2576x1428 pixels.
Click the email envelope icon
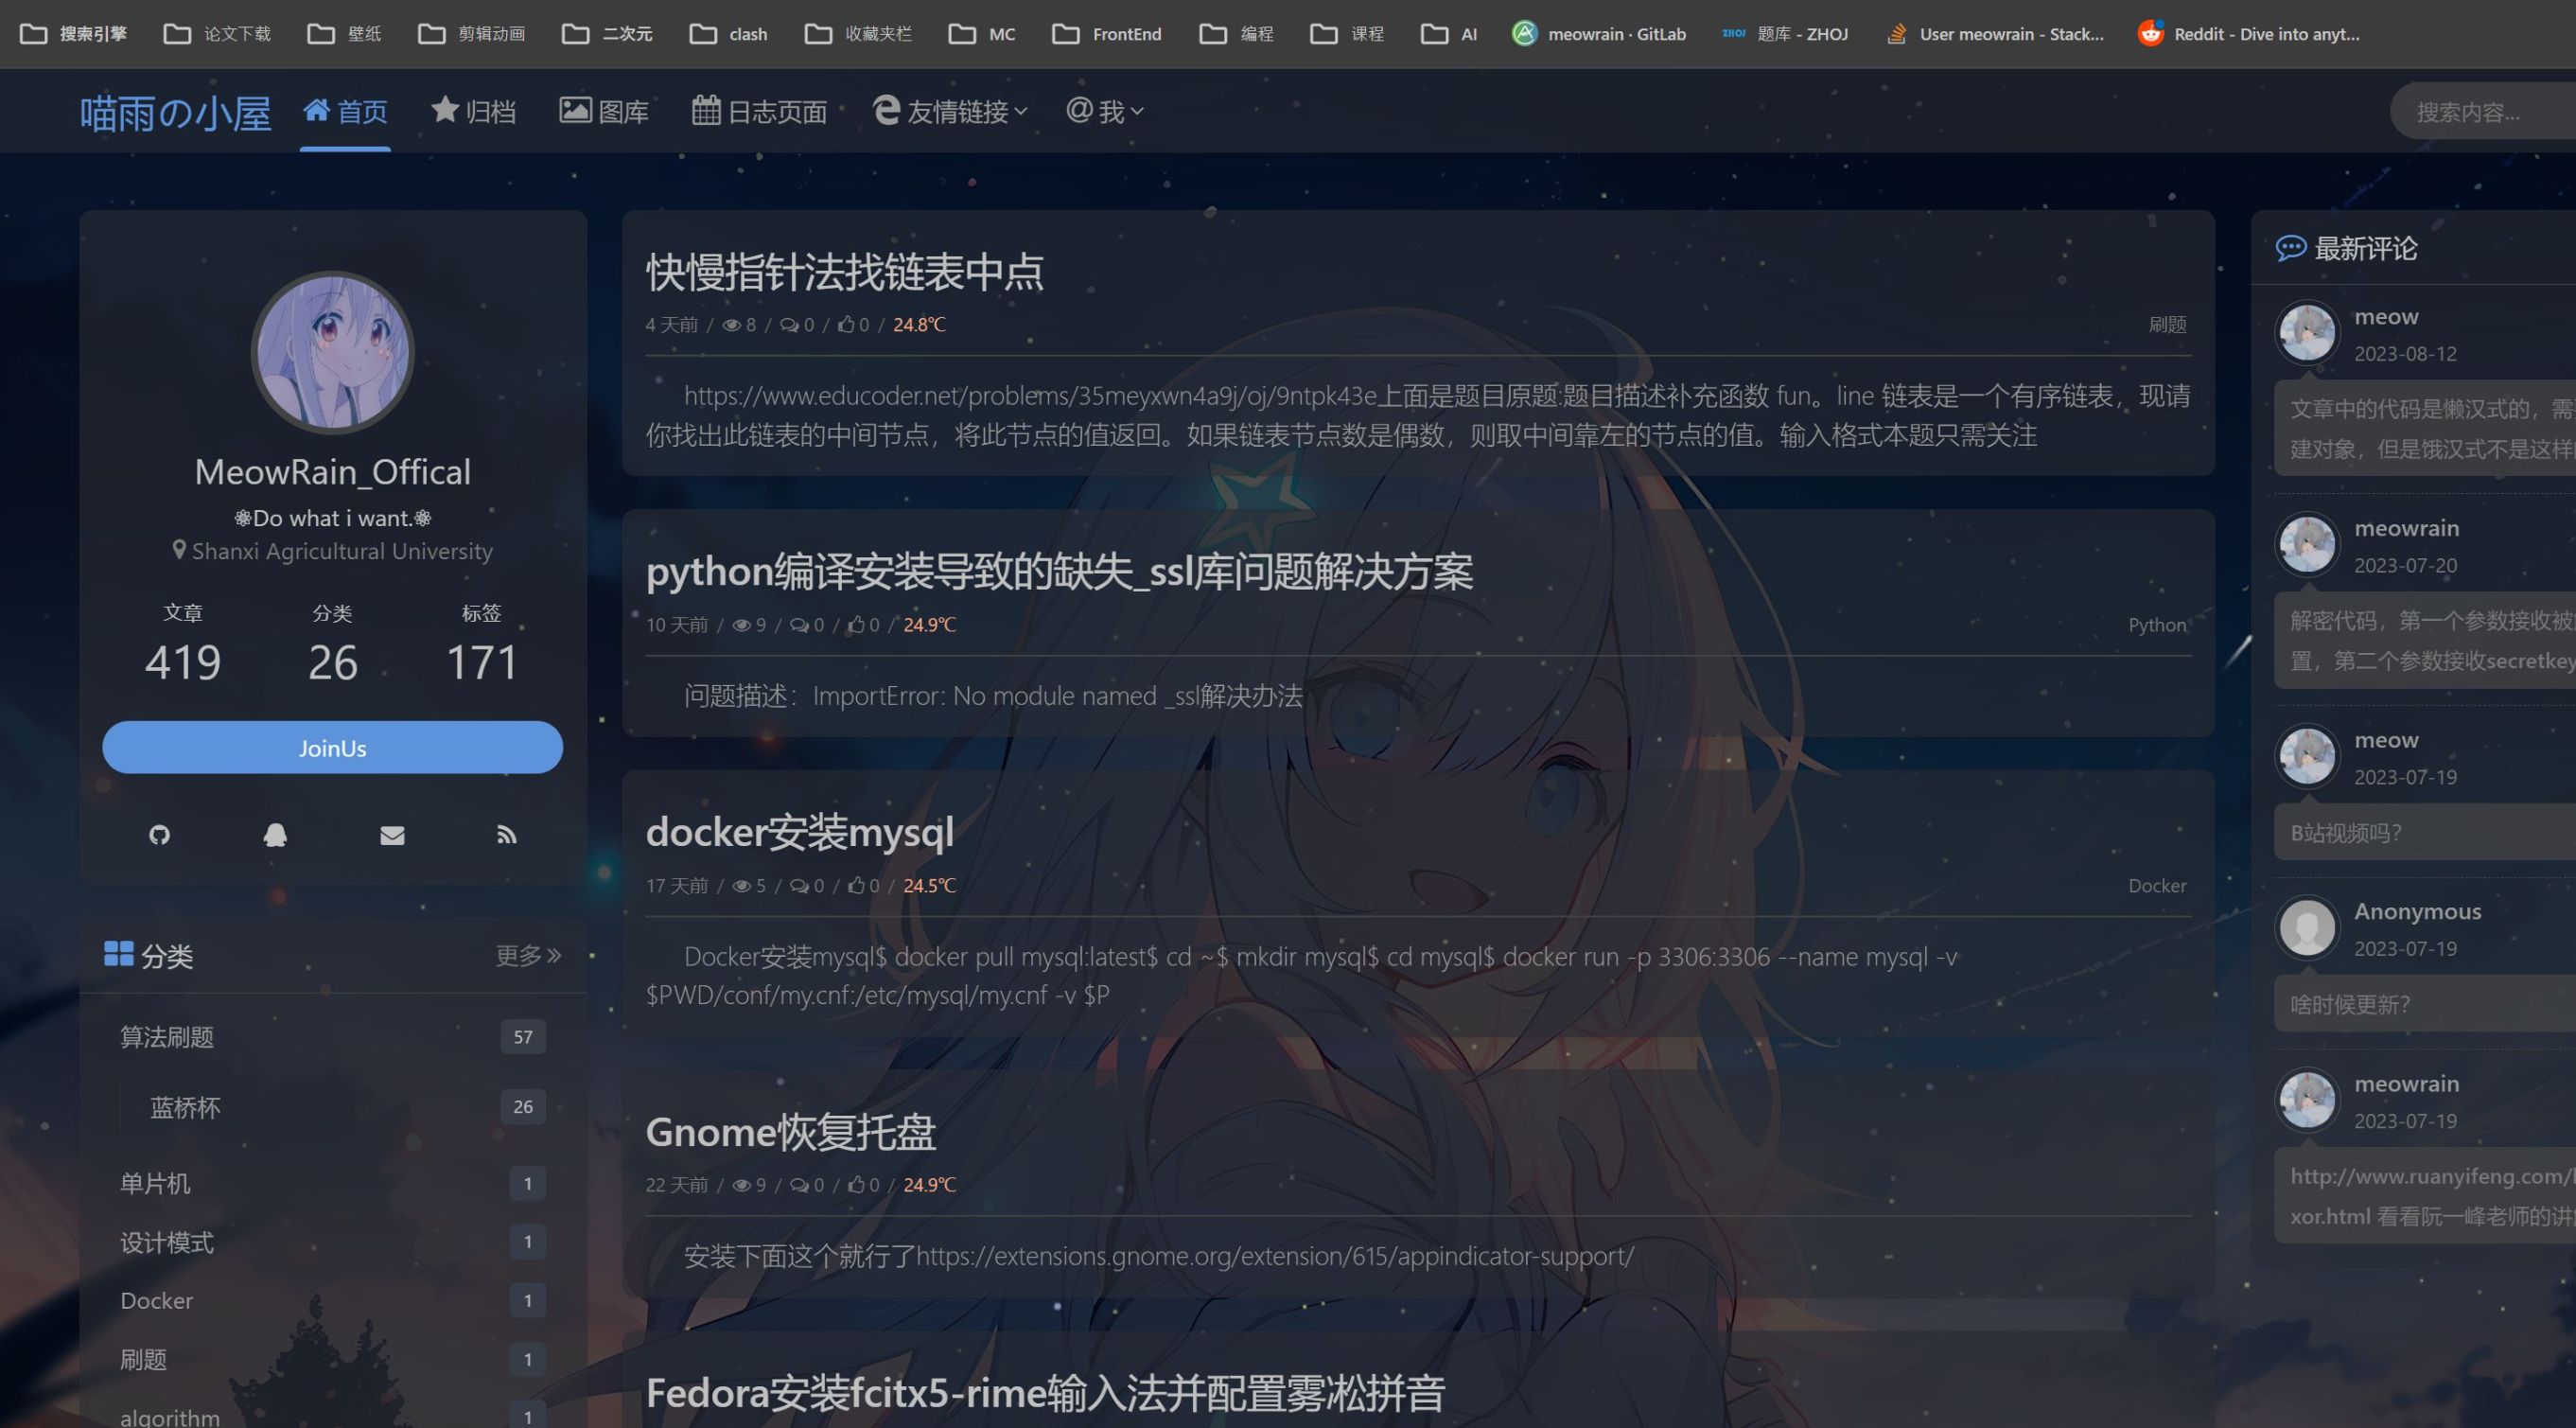(392, 835)
